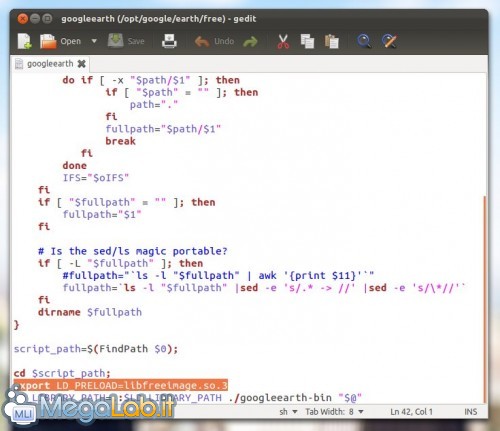Image resolution: width=500 pixels, height=431 pixels.
Task: Click the line 'path="."'
Action: coord(154,105)
